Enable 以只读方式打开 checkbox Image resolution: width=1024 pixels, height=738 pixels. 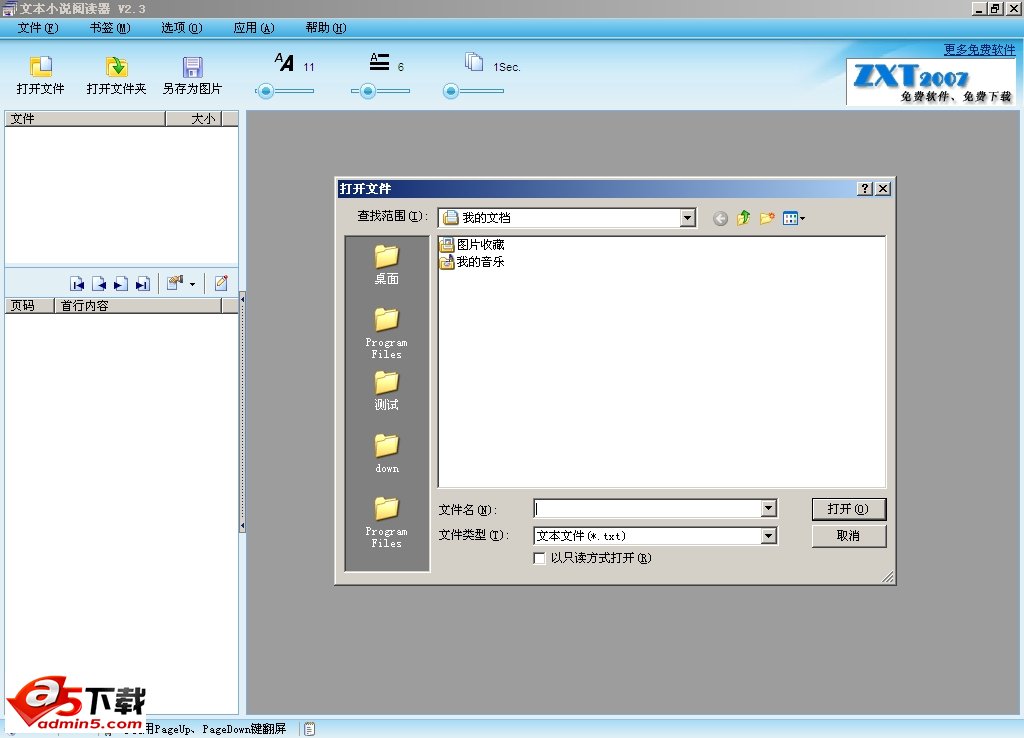pyautogui.click(x=539, y=557)
